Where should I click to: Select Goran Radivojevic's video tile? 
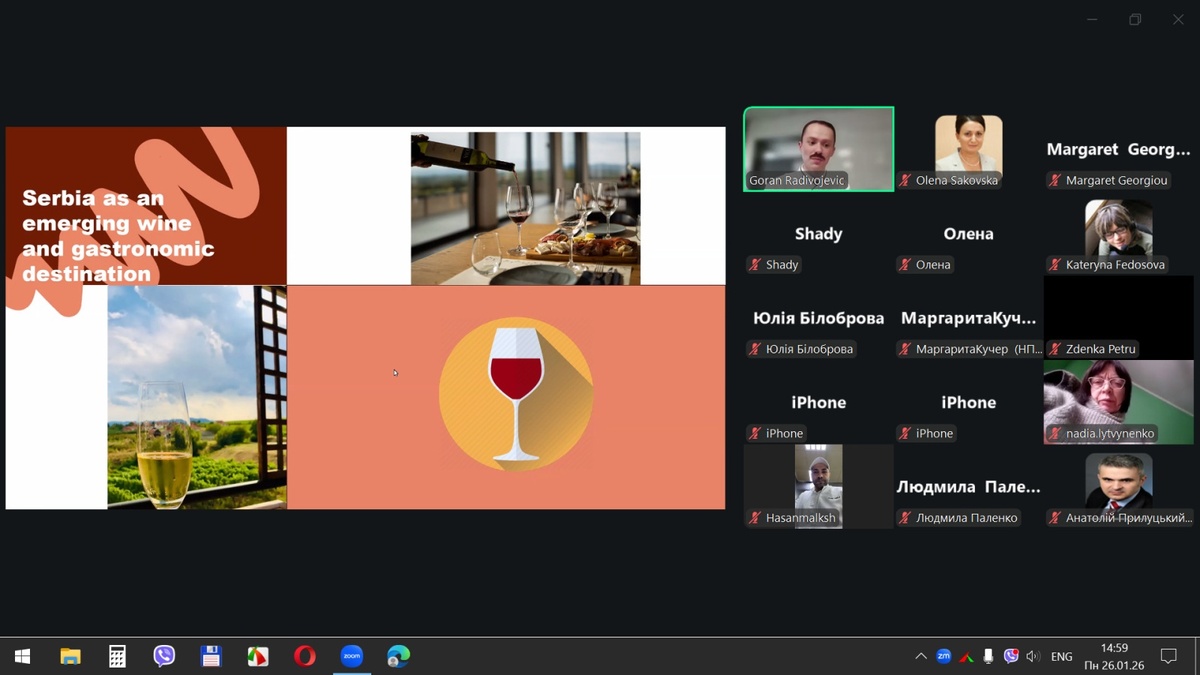pyautogui.click(x=818, y=148)
